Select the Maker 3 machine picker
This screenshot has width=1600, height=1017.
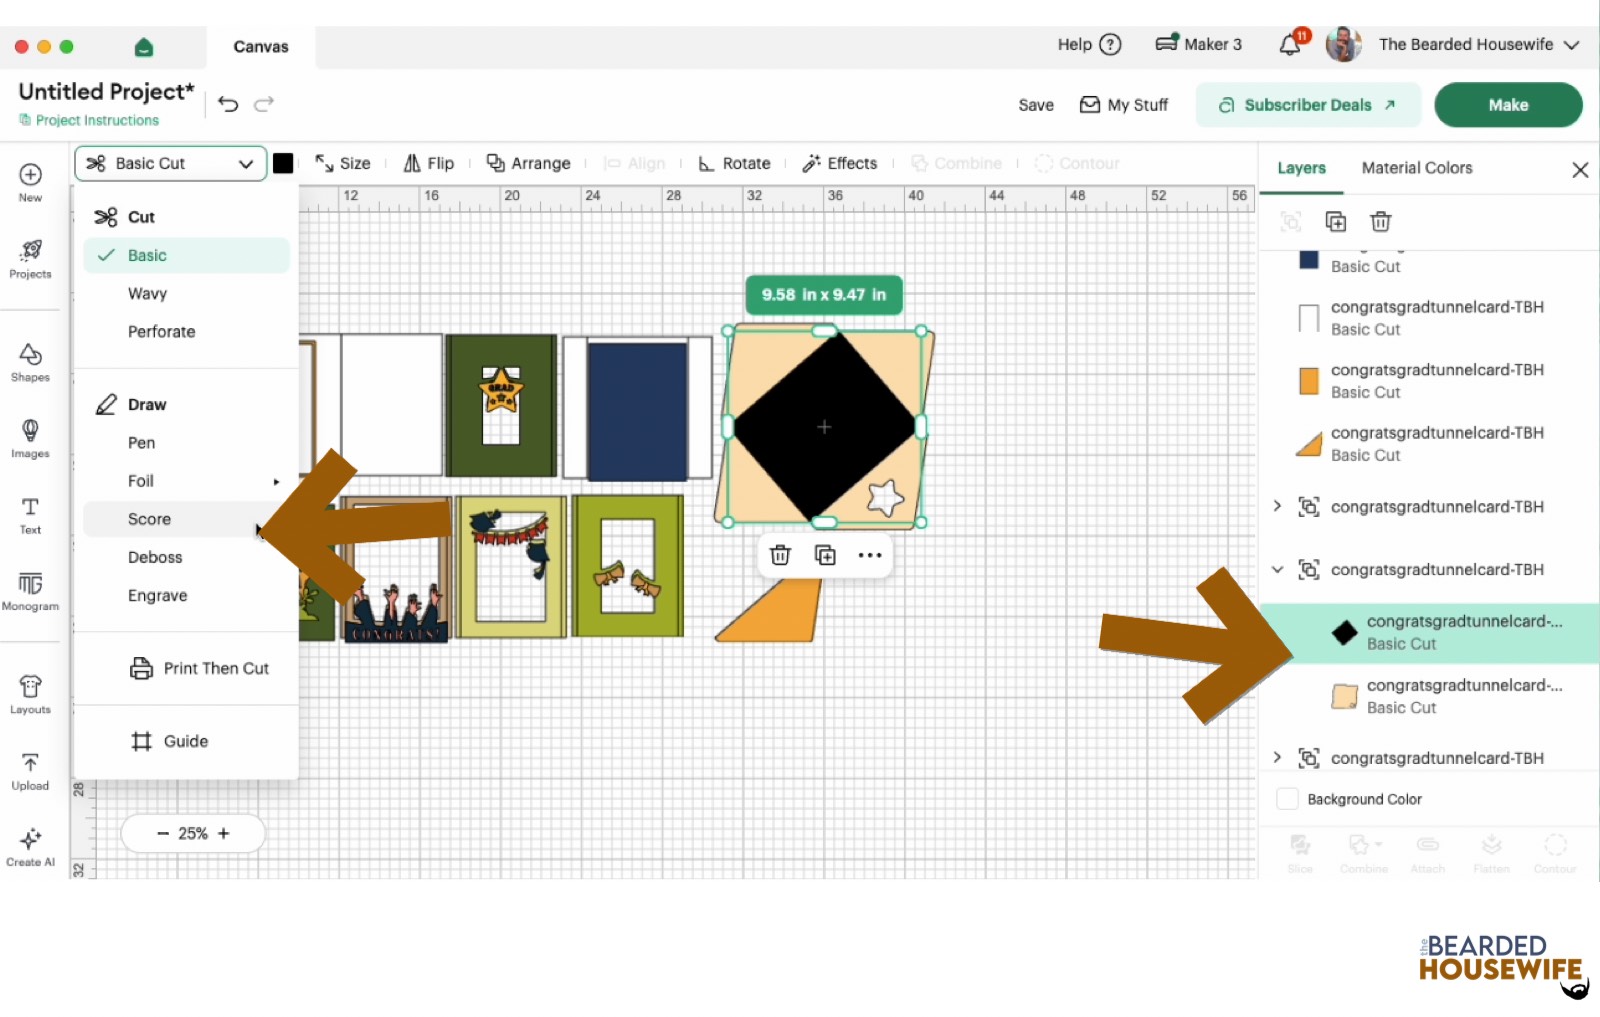pos(1198,44)
